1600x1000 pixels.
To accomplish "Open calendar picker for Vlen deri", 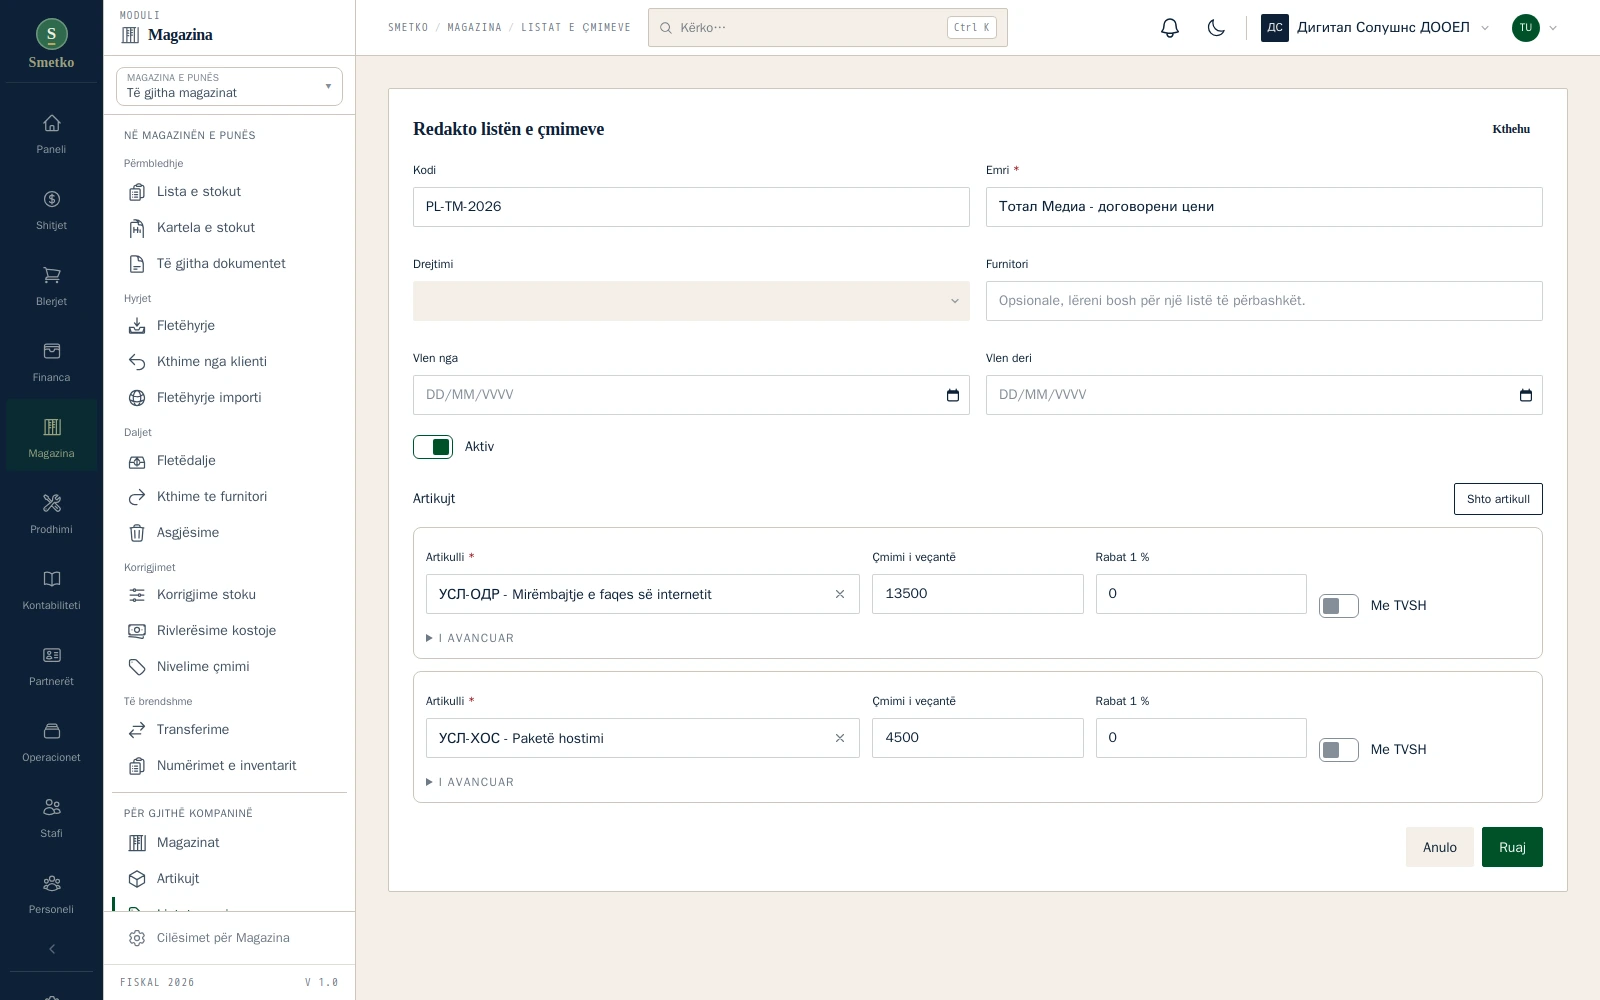I will tap(1526, 395).
